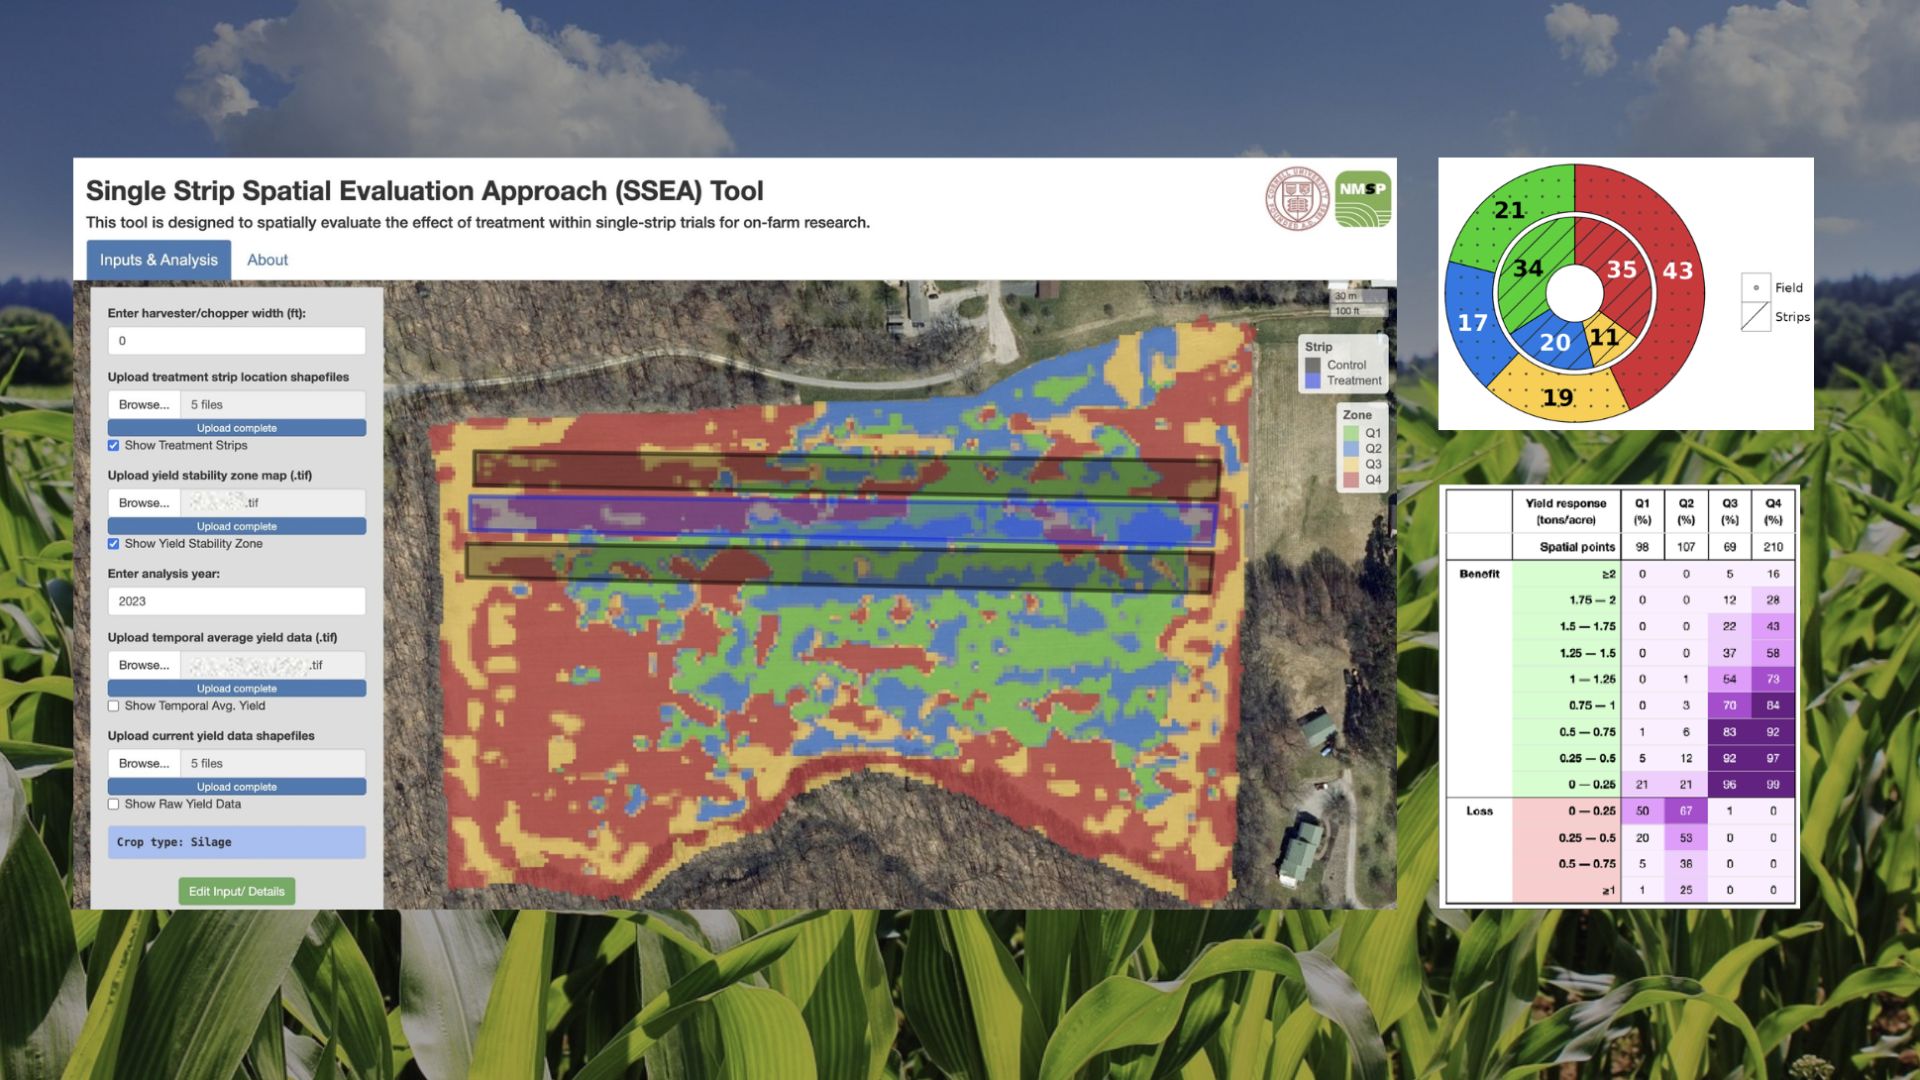
Task: Click the Crop type: Silage banner
Action: (x=236, y=842)
